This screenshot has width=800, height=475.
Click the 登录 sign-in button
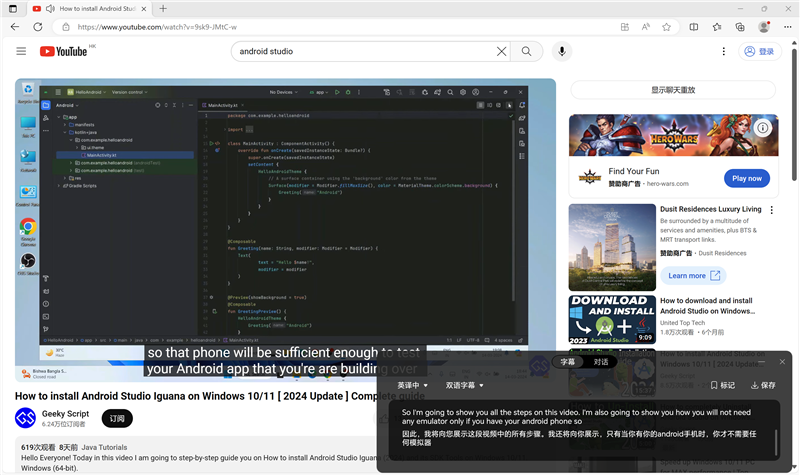760,52
